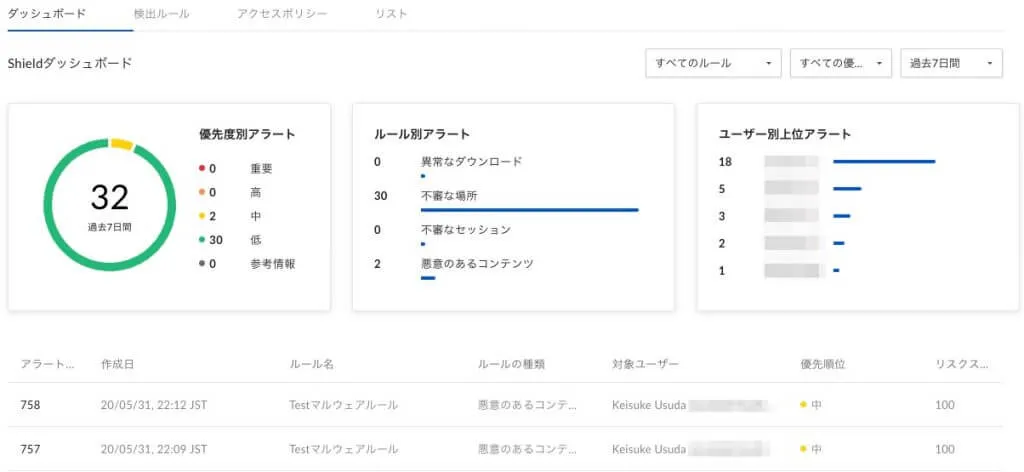
Task: Click the top user bar with 18 alerts
Action: tap(883, 161)
